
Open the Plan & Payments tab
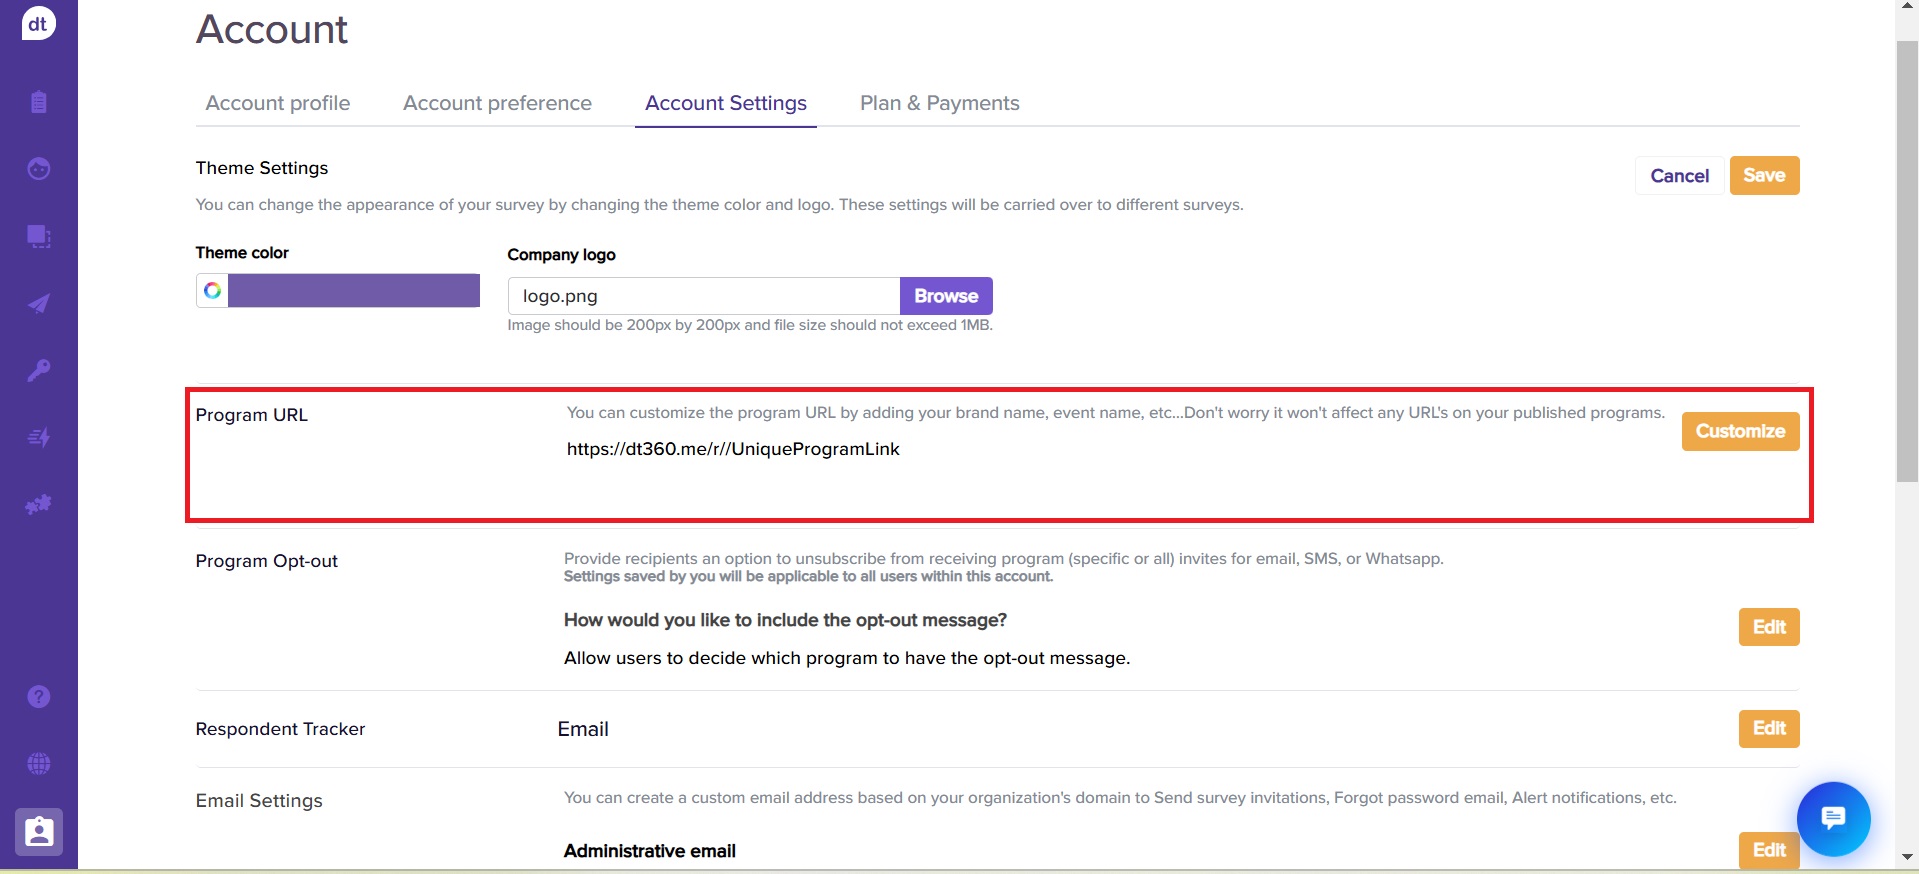tap(939, 103)
